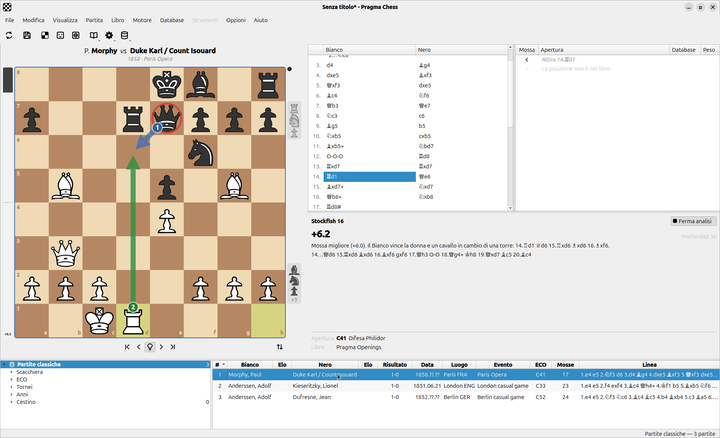
Task: Select the Anderssen vs Kieseritzky game row
Action: pos(465,386)
